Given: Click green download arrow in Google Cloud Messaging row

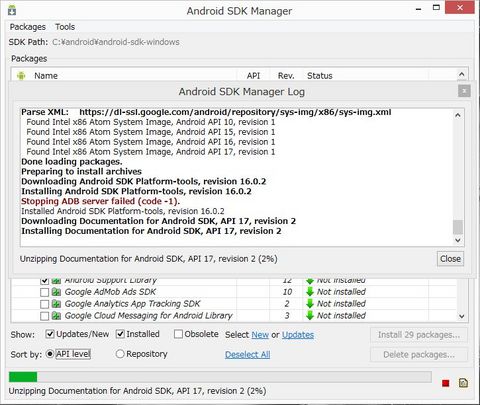Looking at the screenshot, I should pyautogui.click(x=310, y=315).
